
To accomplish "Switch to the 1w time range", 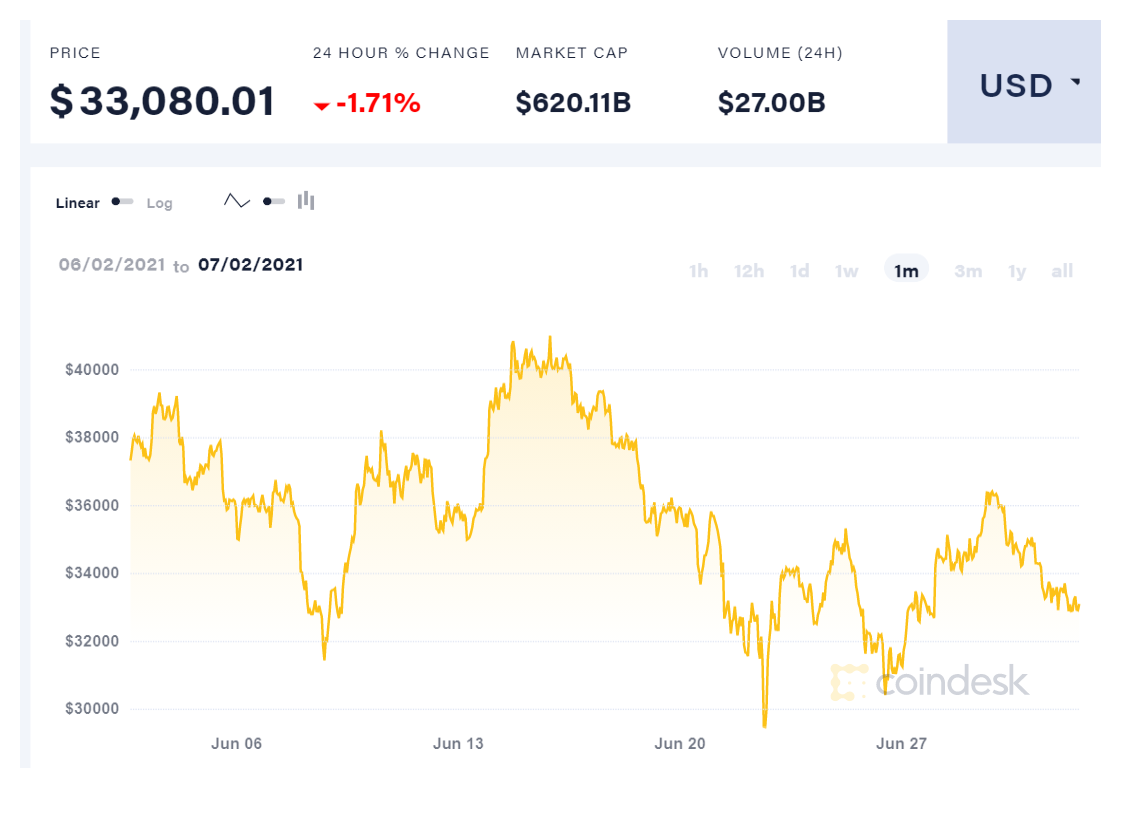I will pyautogui.click(x=847, y=271).
